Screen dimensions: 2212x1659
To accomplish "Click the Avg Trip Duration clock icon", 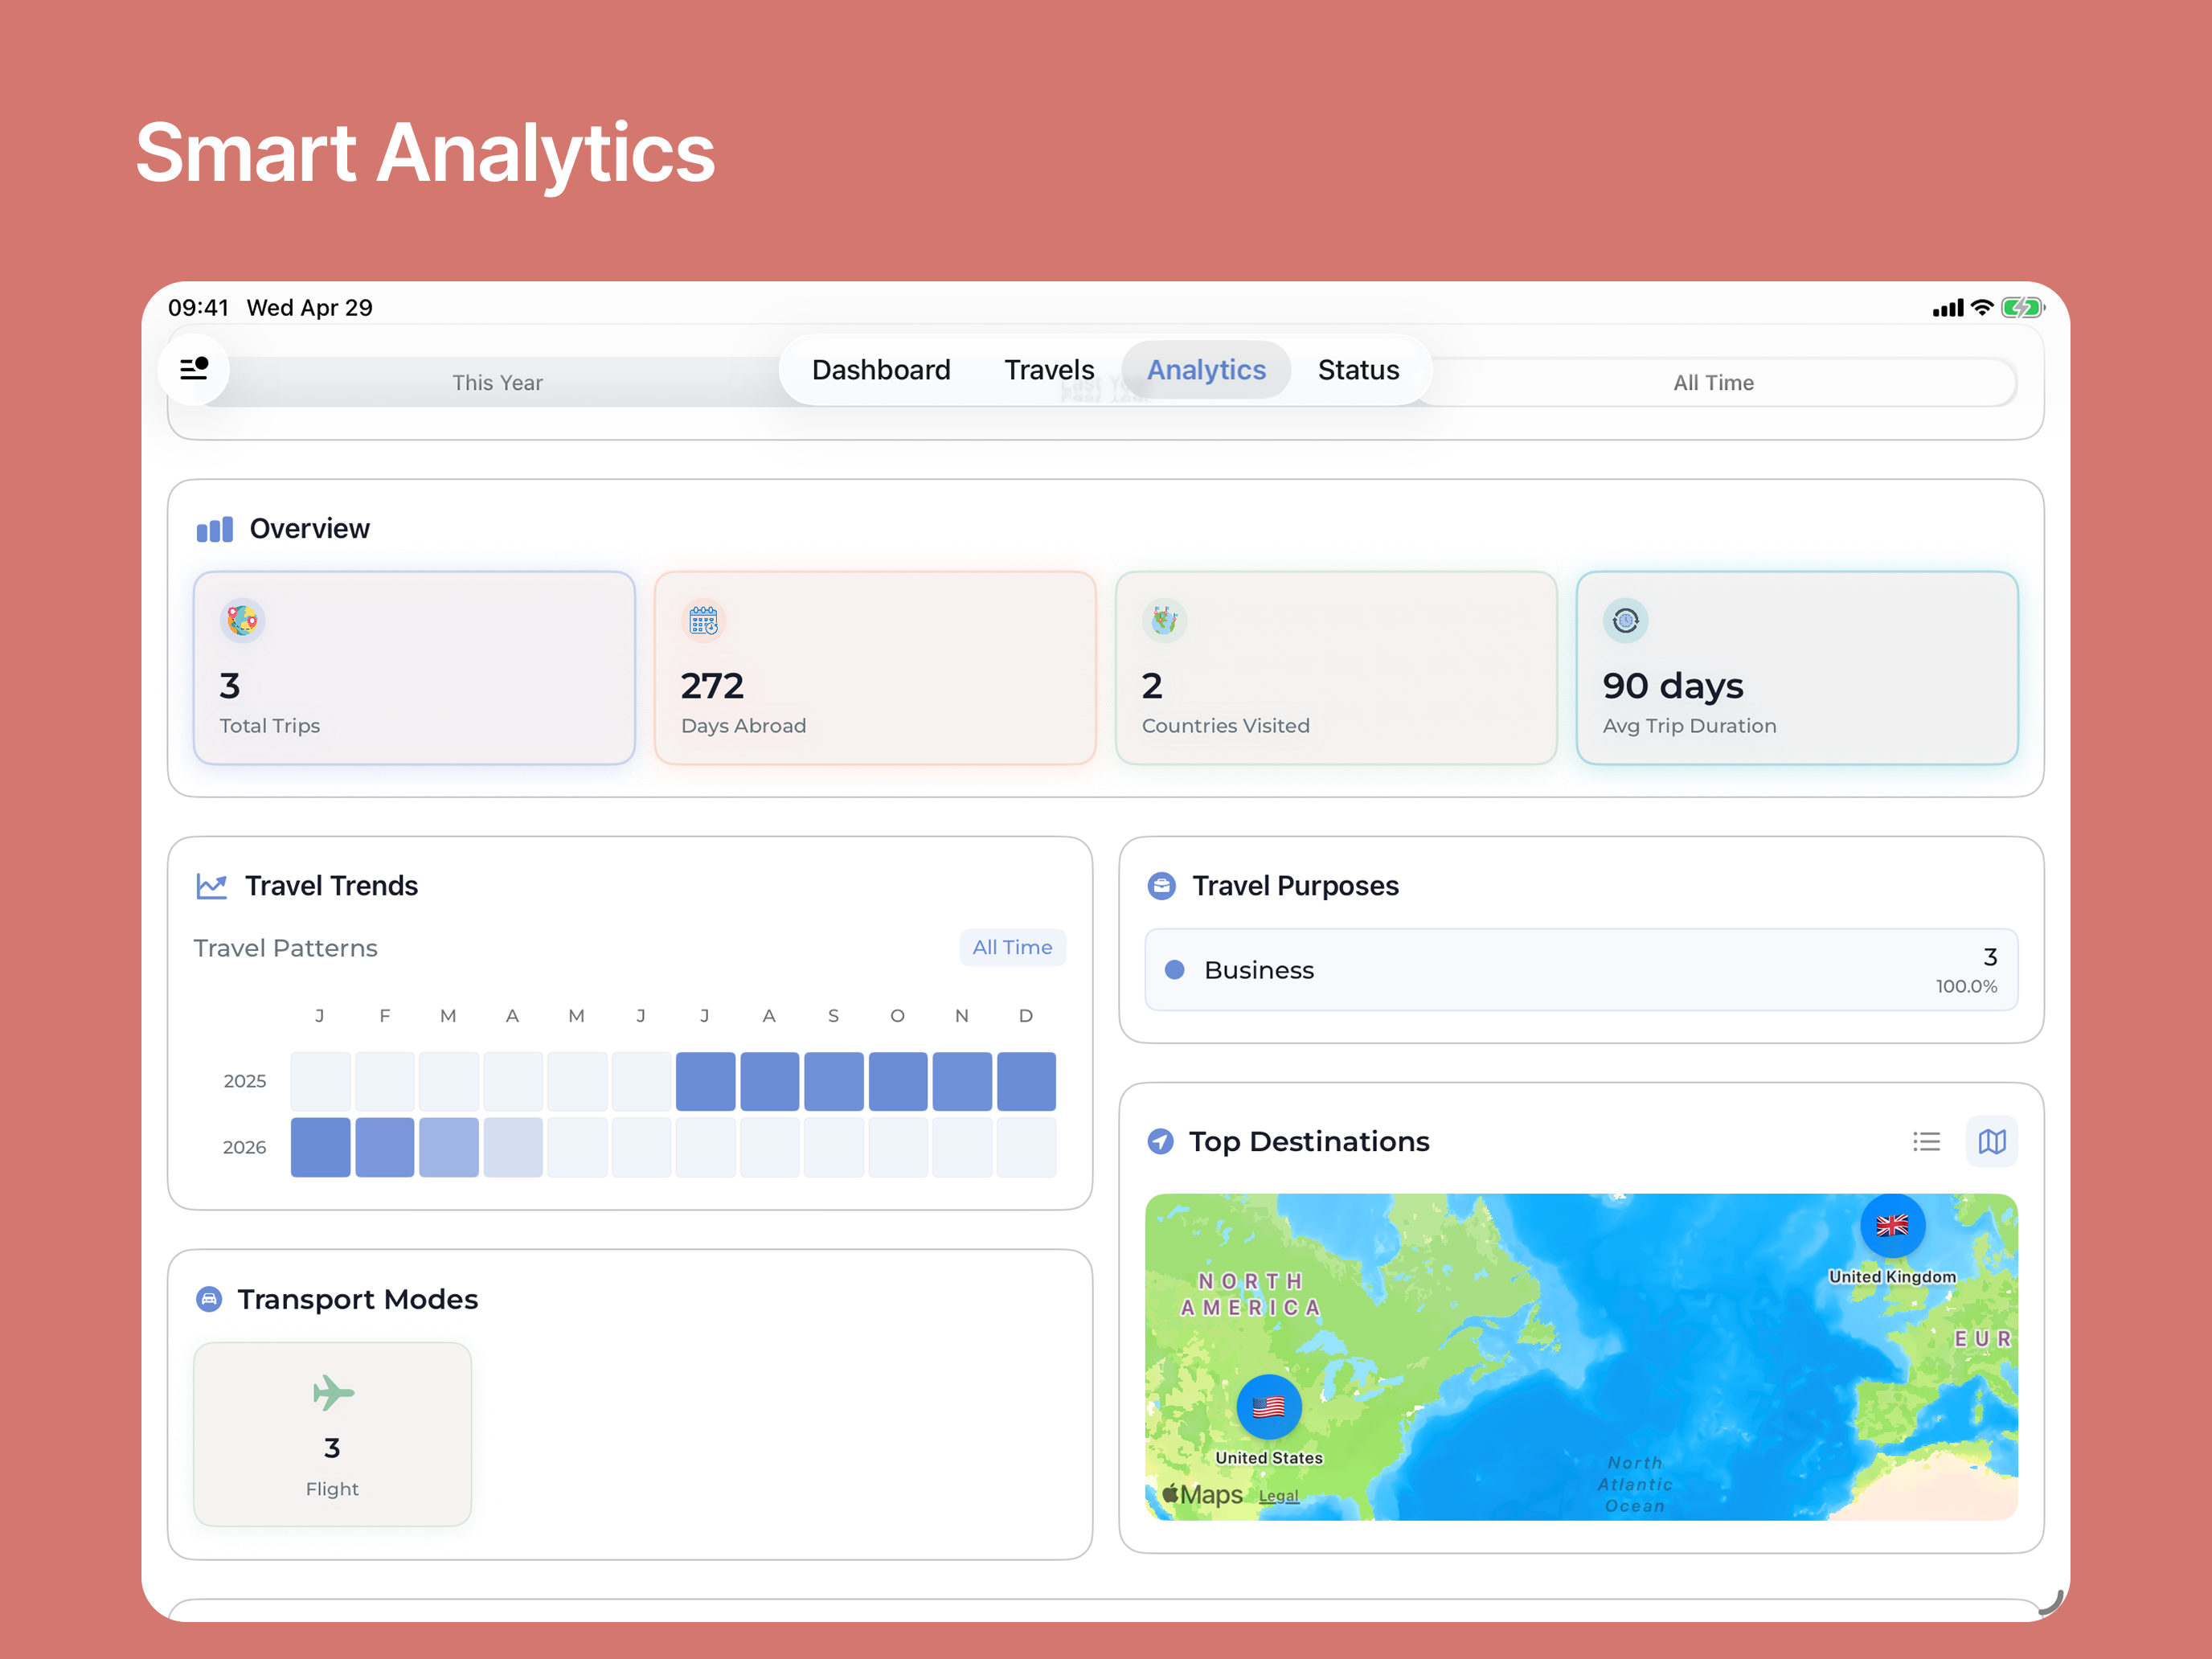I will coord(1625,621).
